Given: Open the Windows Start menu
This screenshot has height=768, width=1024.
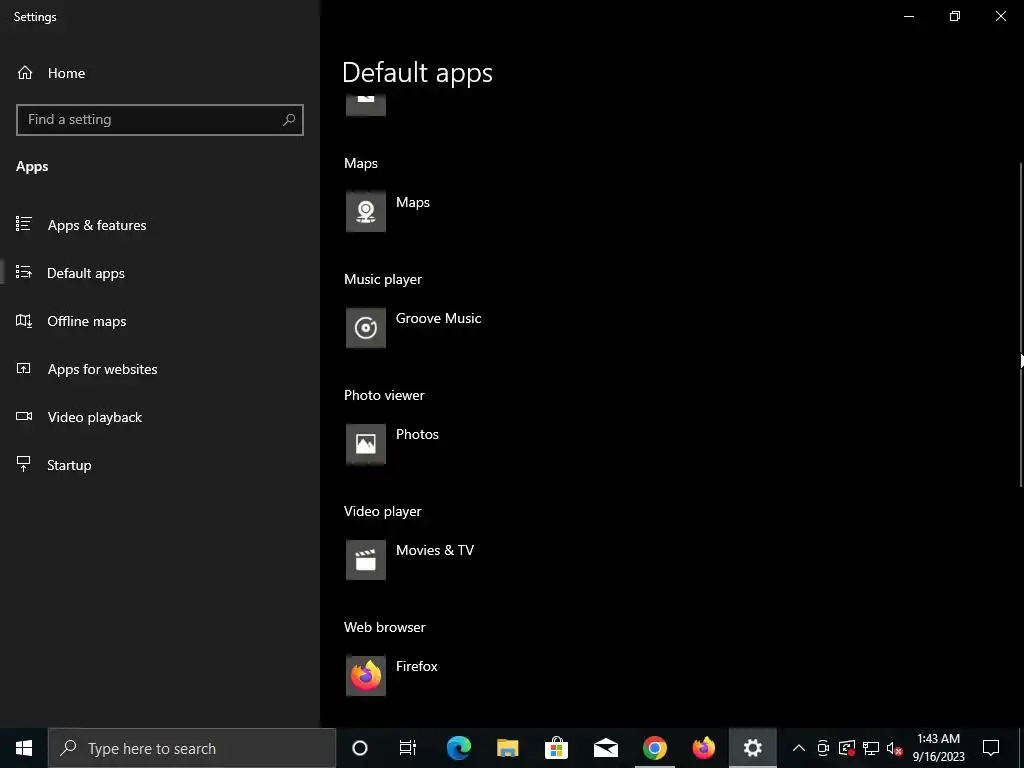Looking at the screenshot, I should click(x=24, y=748).
